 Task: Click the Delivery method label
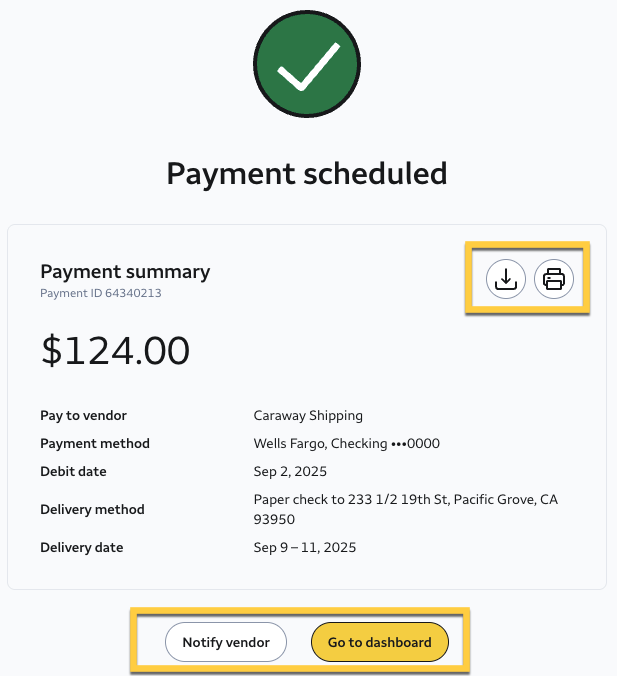pyautogui.click(x=92, y=509)
